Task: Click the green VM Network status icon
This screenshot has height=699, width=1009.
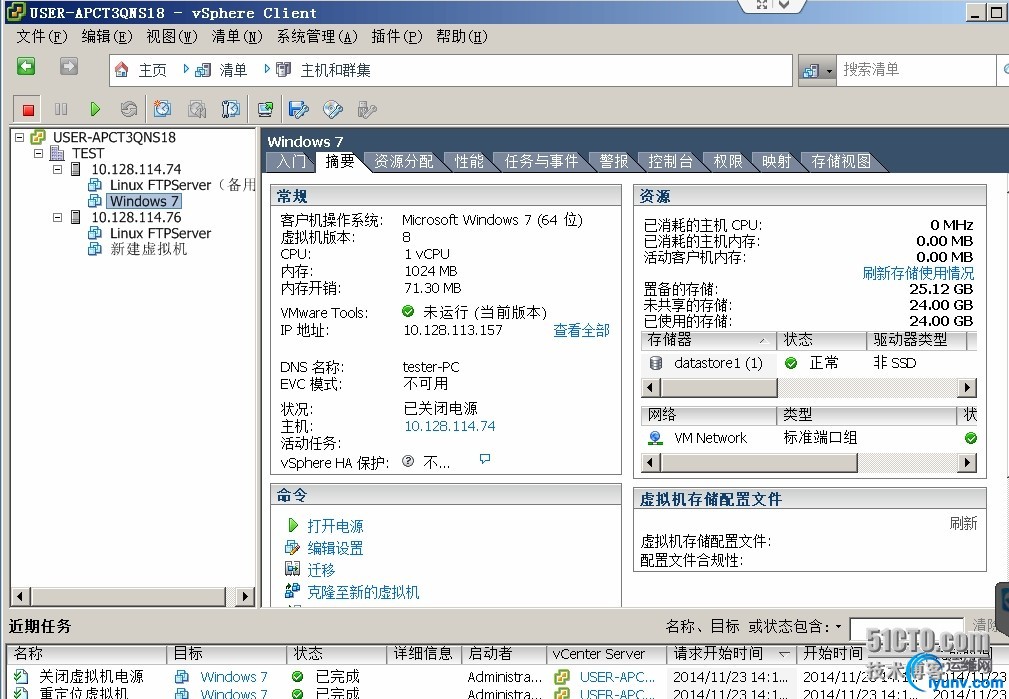Action: (970, 438)
